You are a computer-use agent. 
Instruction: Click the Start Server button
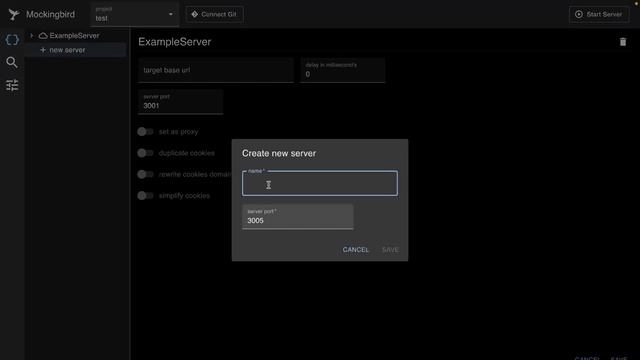coord(599,14)
